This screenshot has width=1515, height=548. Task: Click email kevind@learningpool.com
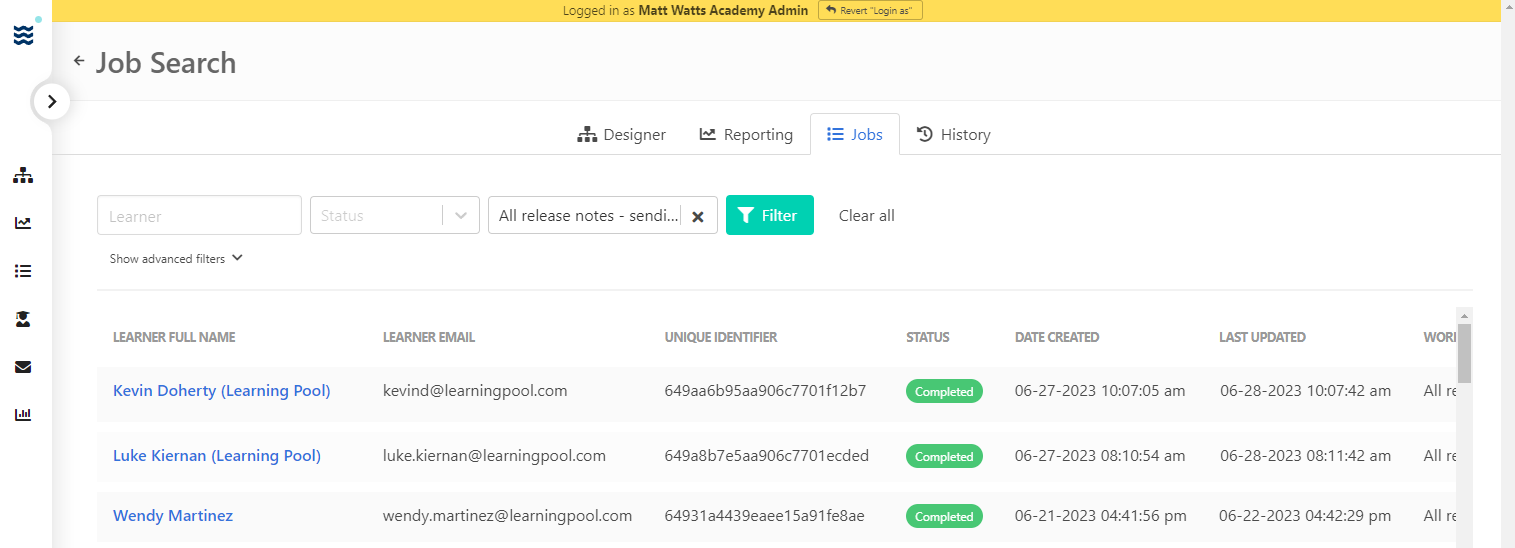[475, 391]
